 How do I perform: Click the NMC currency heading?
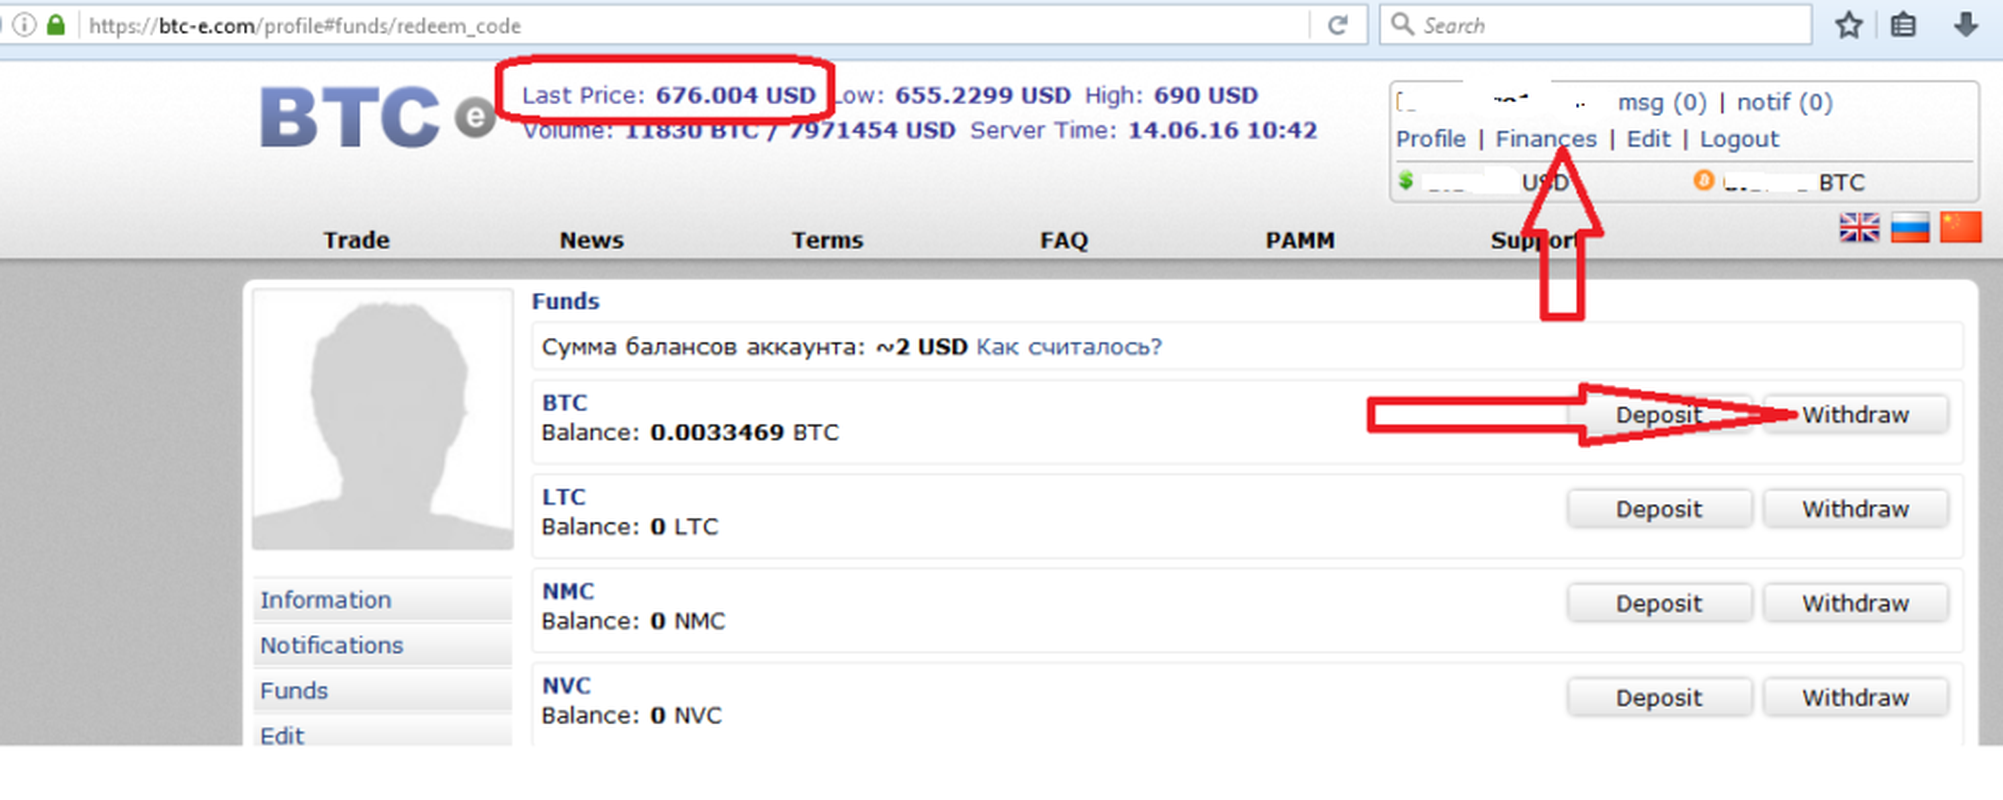coord(567,591)
